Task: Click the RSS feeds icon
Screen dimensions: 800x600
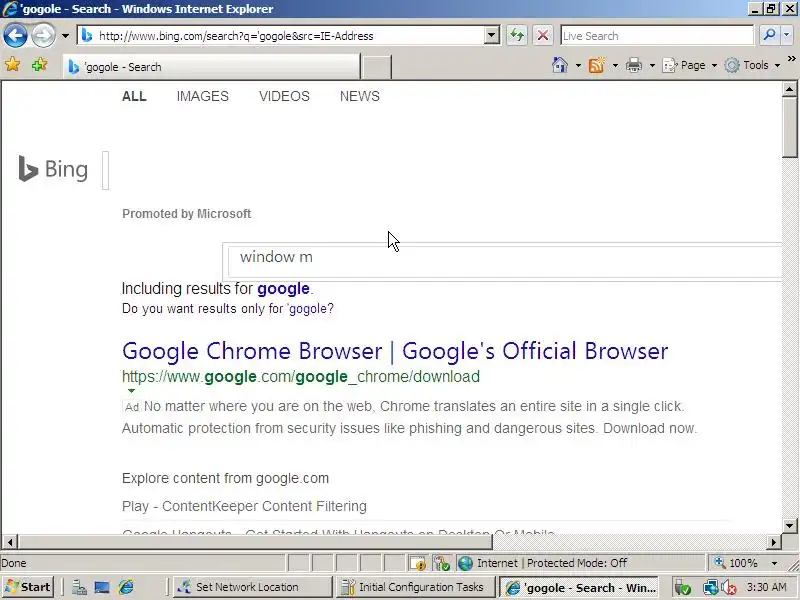Action: 596,65
